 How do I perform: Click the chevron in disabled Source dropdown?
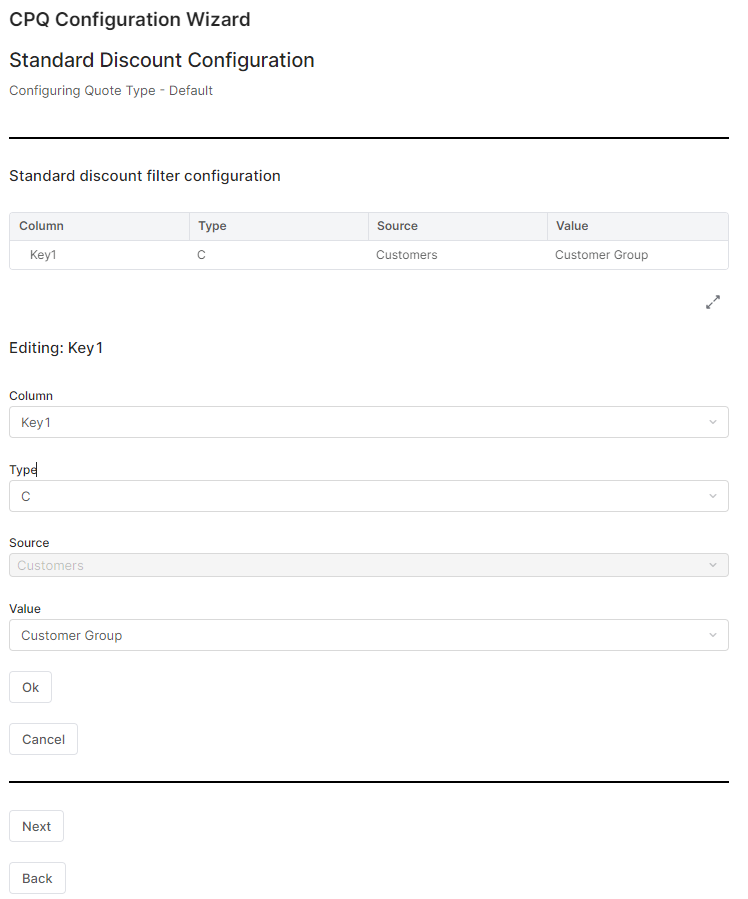point(712,565)
